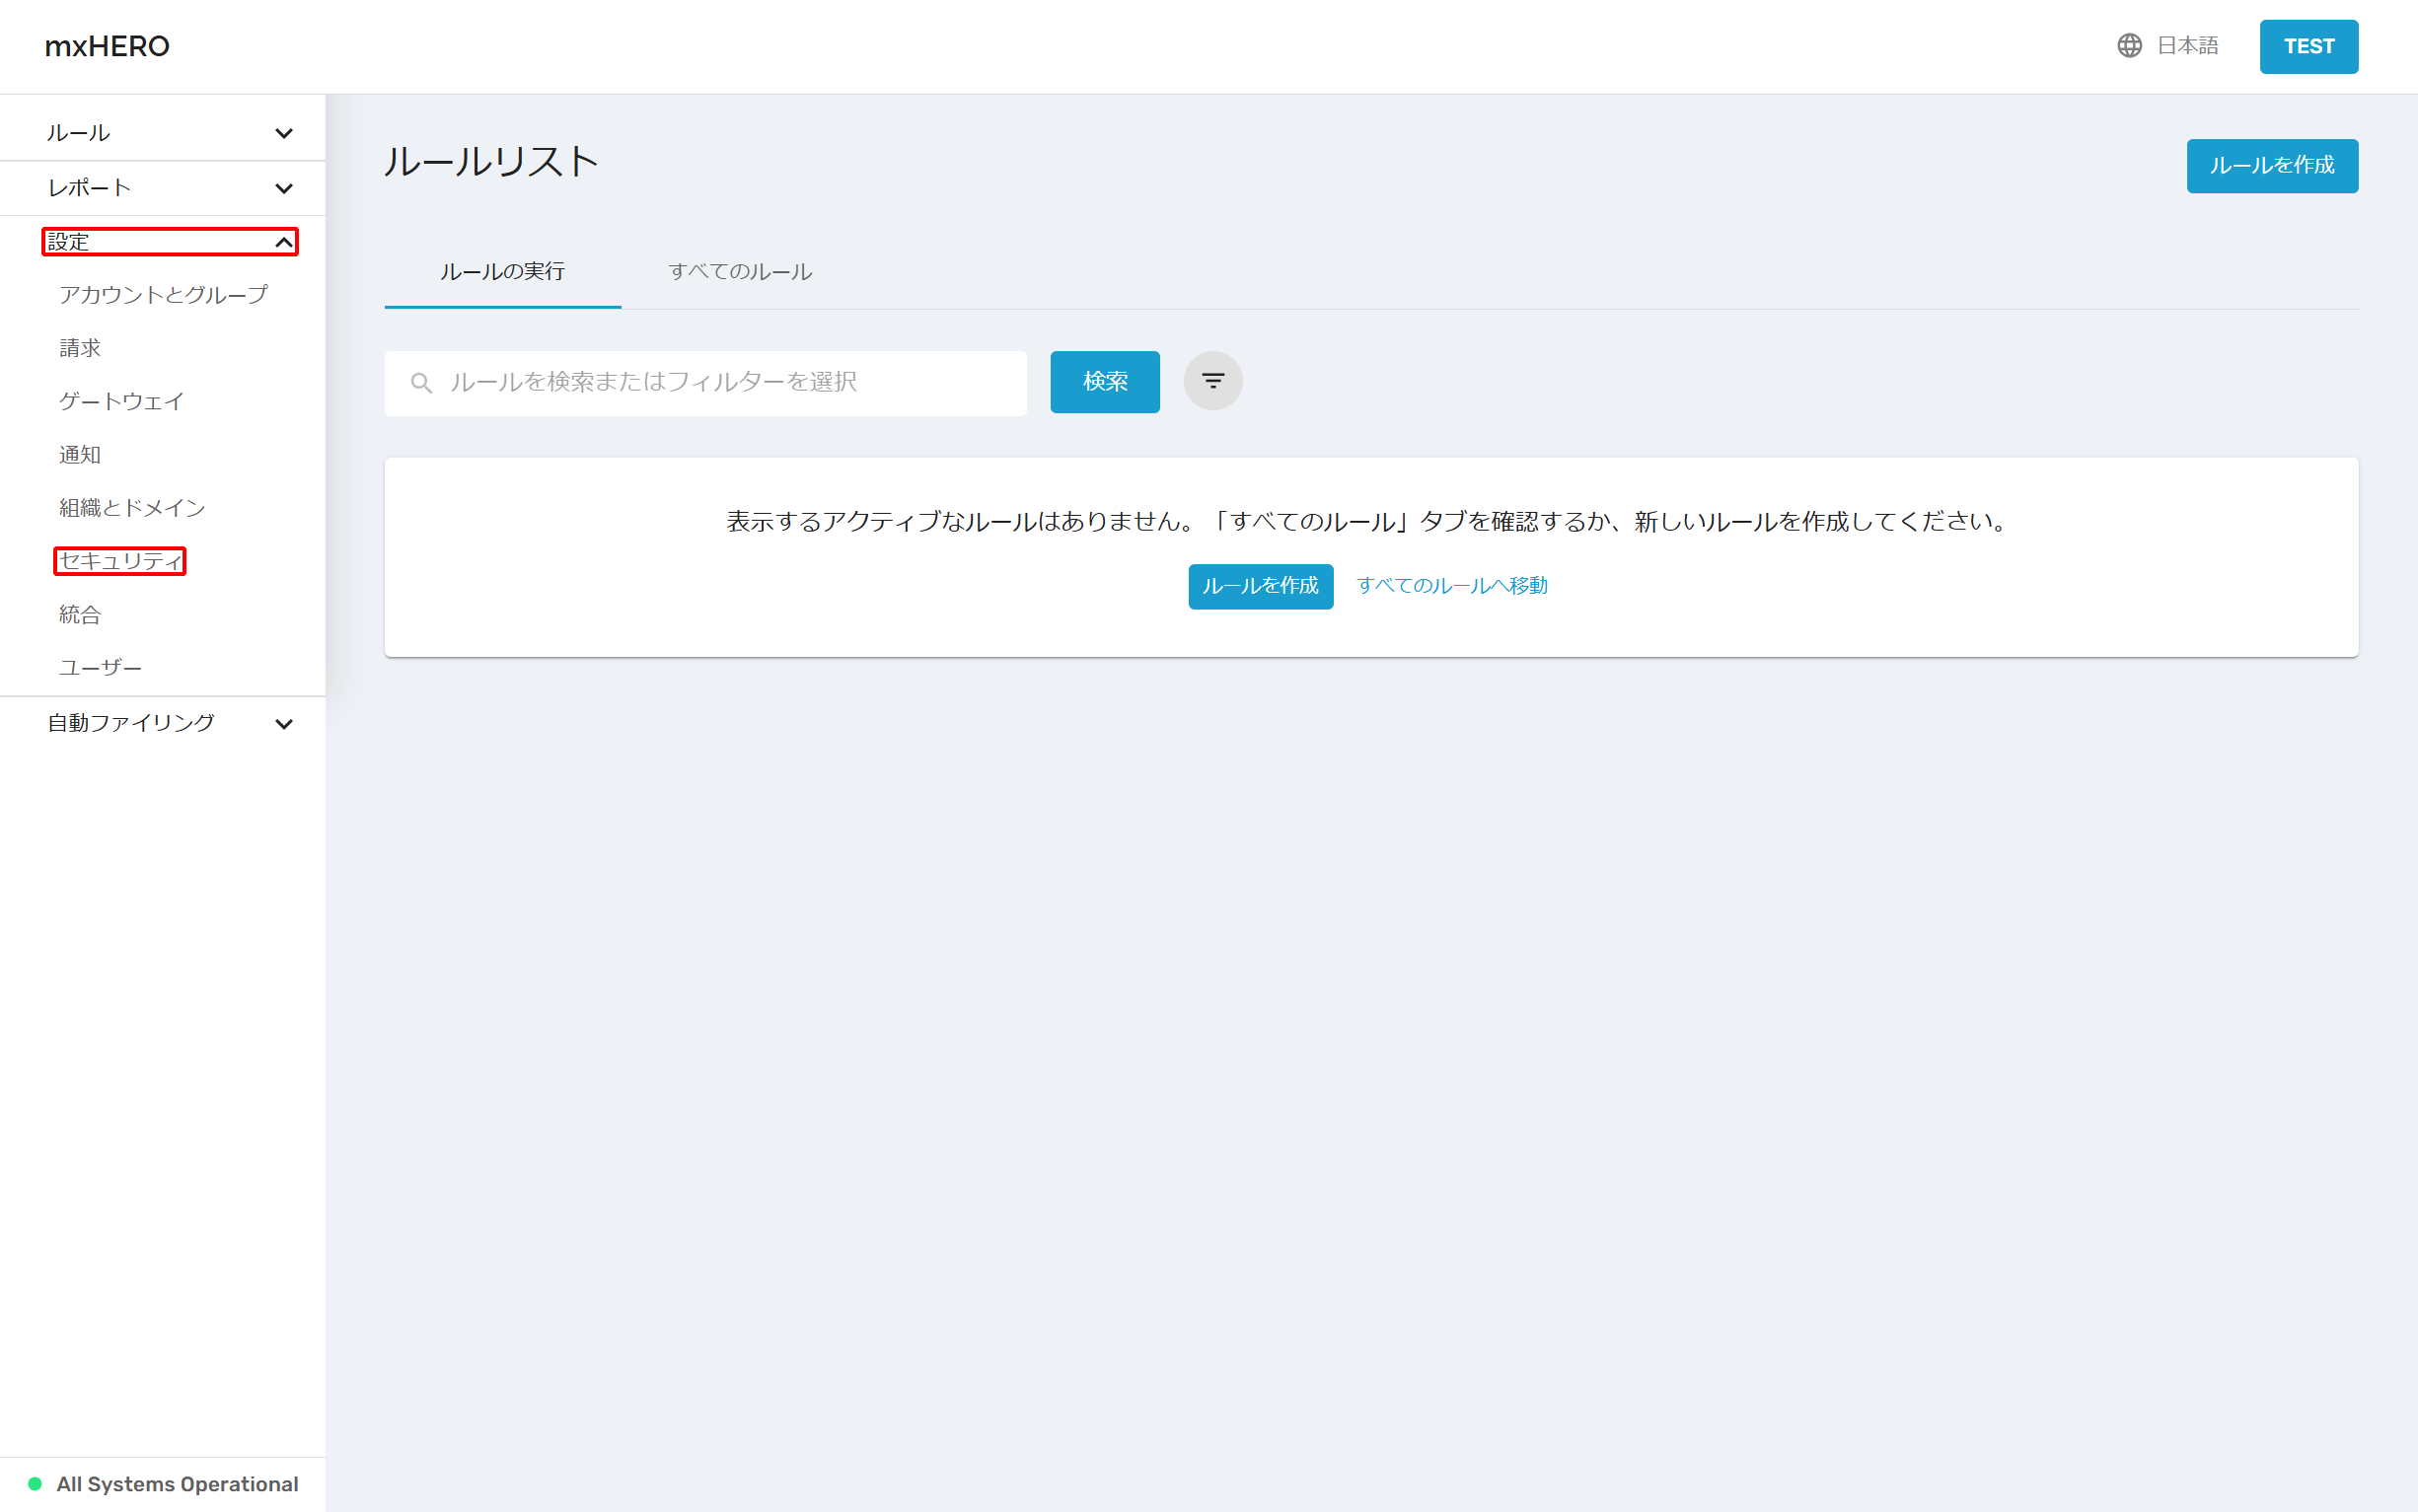Image resolution: width=2418 pixels, height=1512 pixels.
Task: Open the filter options icon button
Action: pyautogui.click(x=1212, y=381)
